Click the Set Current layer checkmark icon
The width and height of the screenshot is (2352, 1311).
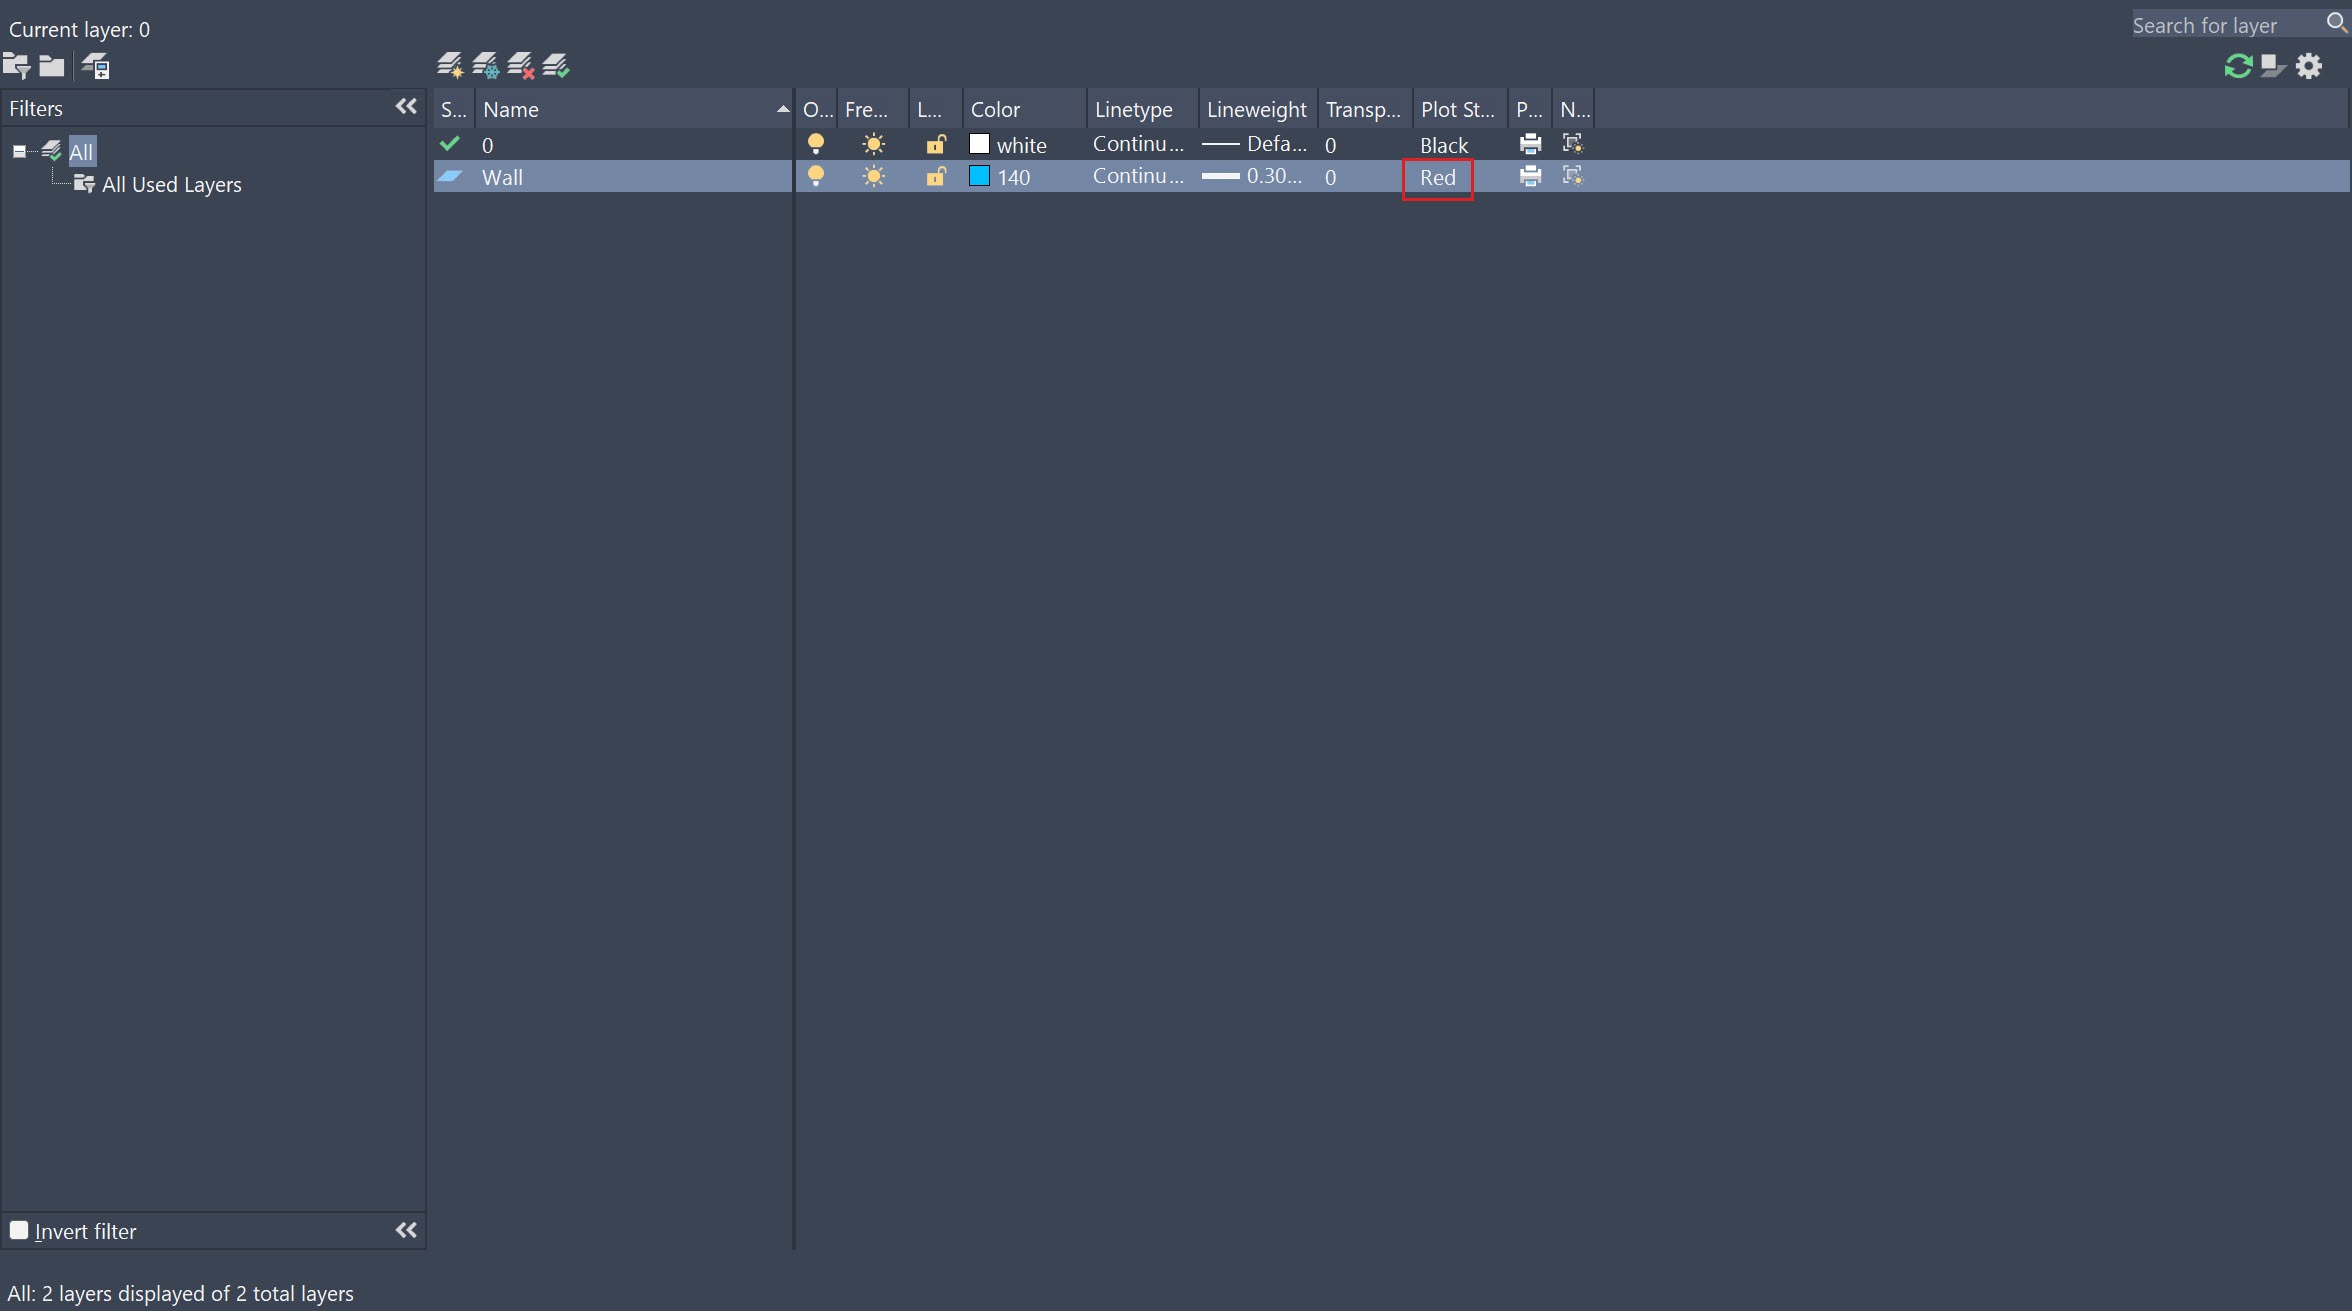pyautogui.click(x=556, y=66)
